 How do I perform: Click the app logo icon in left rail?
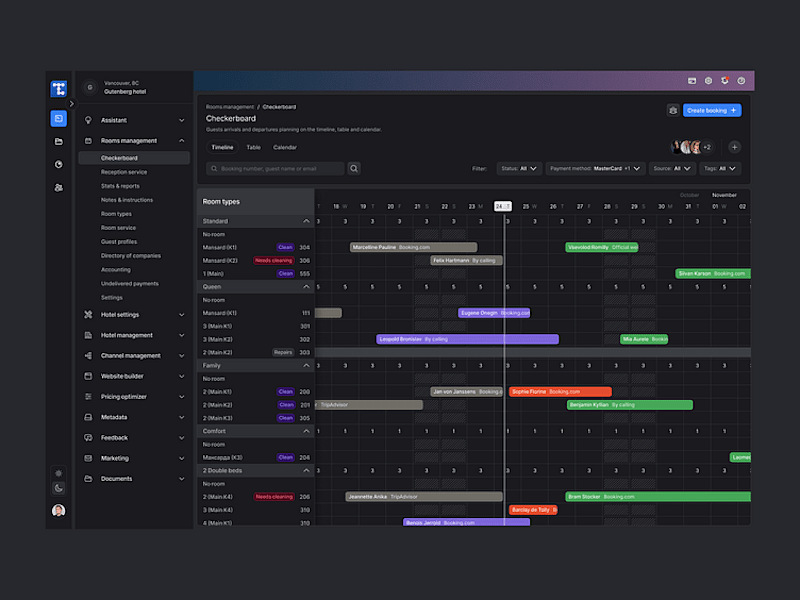pyautogui.click(x=59, y=89)
